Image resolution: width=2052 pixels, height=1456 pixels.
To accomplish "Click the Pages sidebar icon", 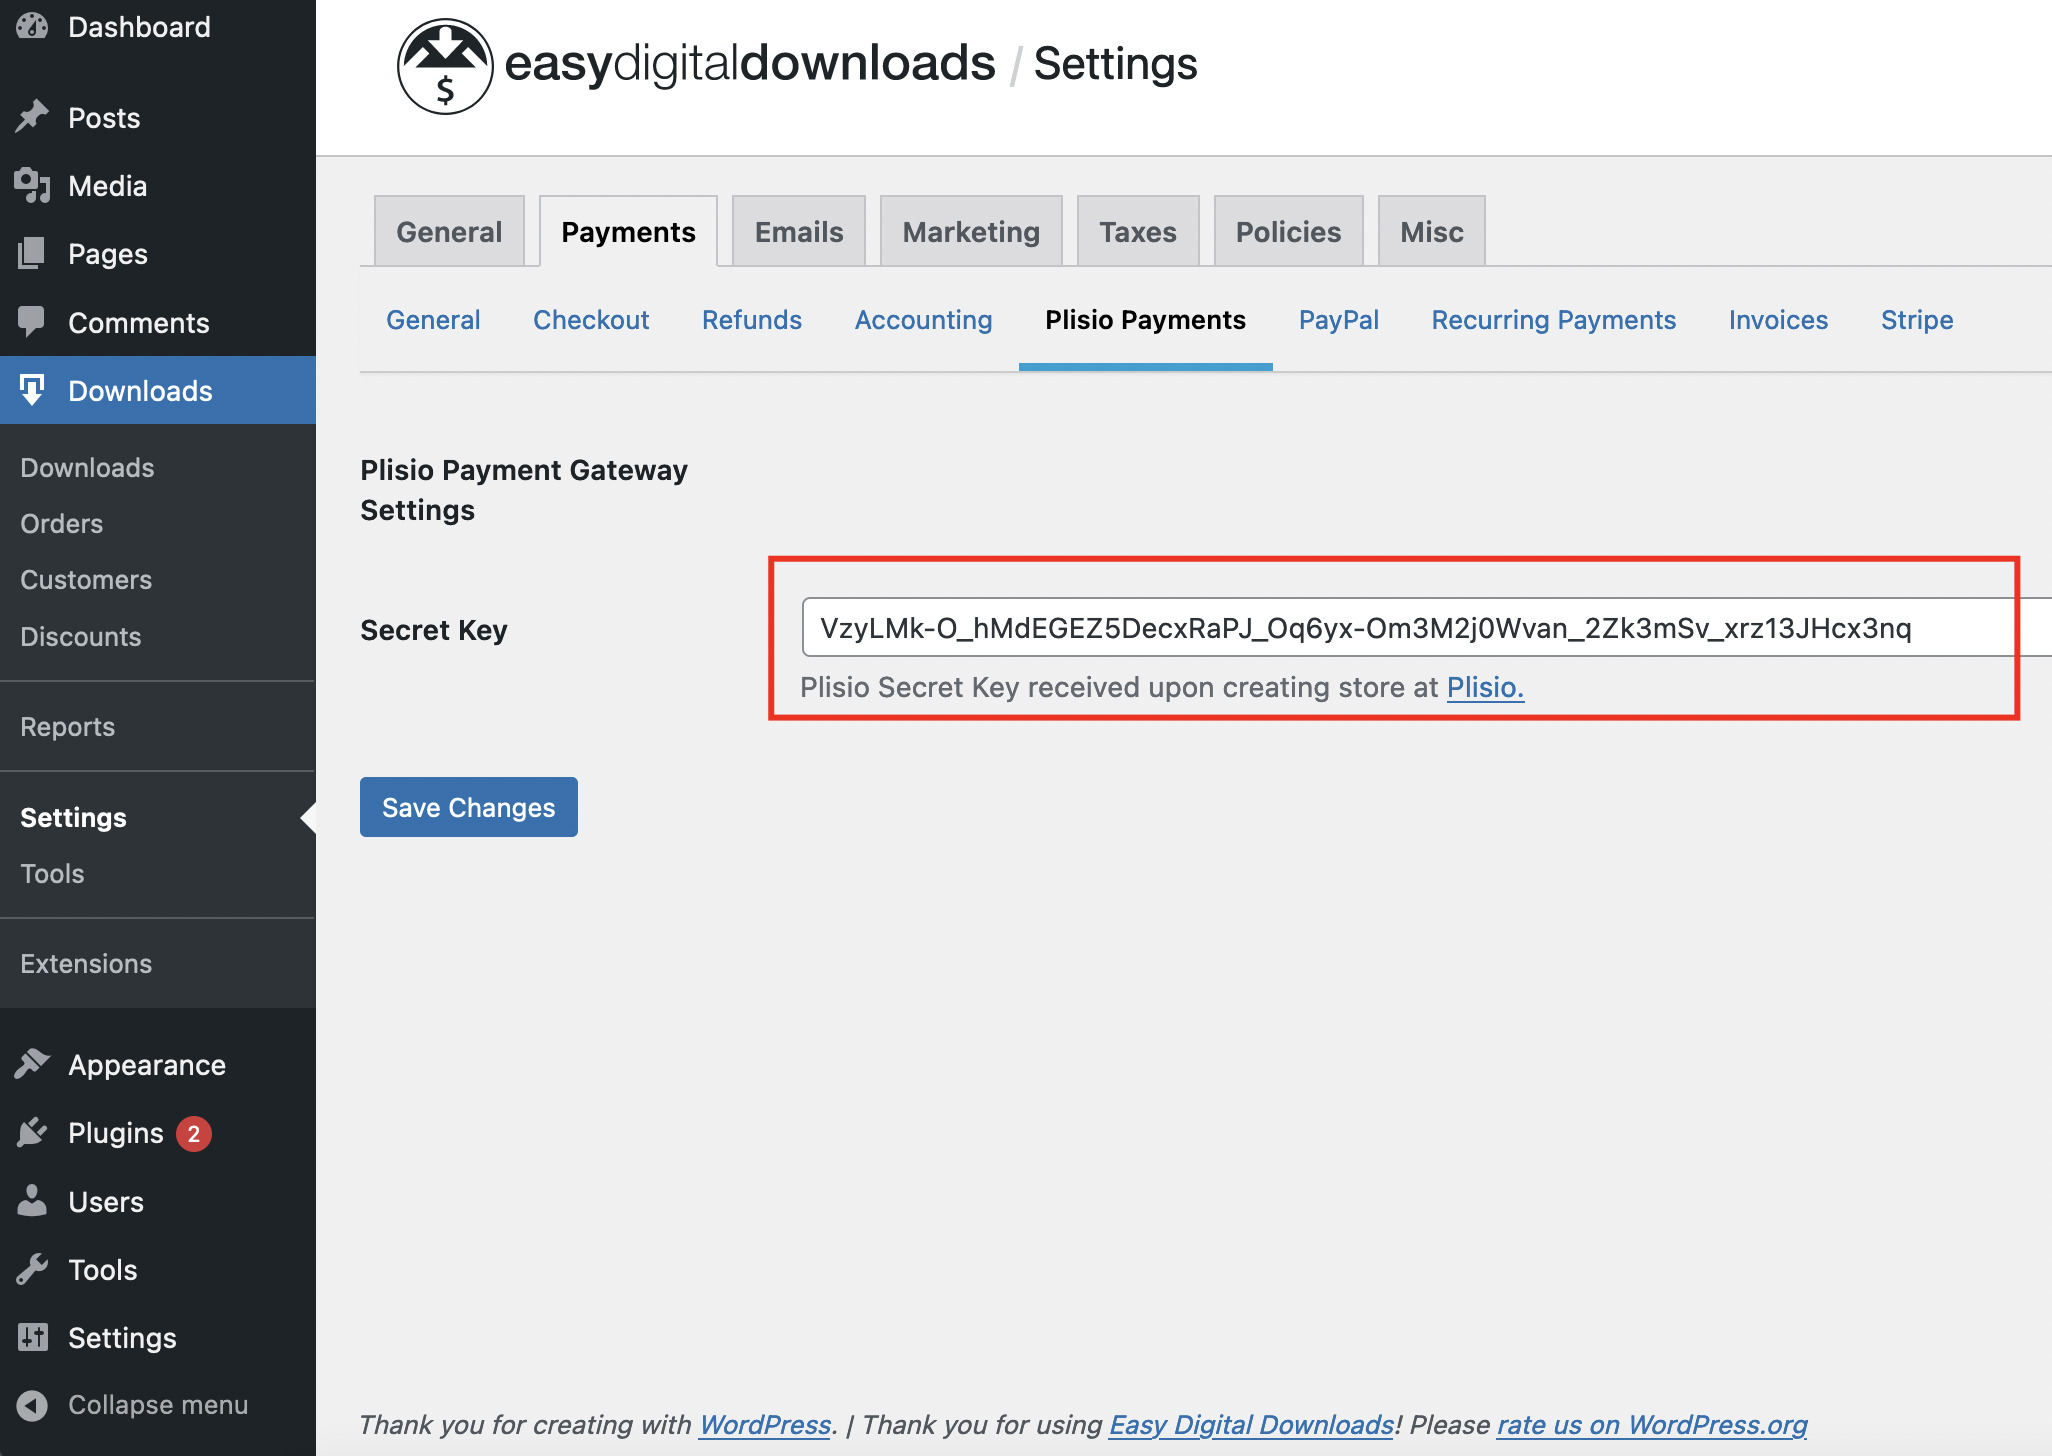I will point(31,253).
